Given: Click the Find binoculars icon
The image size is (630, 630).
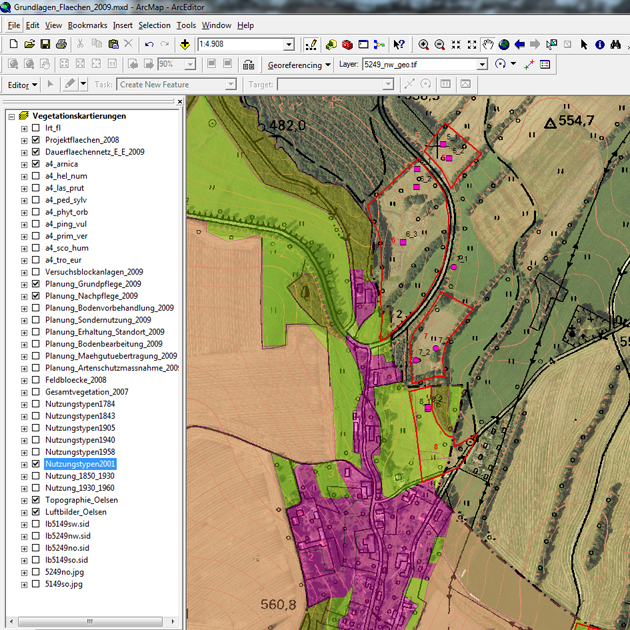Looking at the screenshot, I should tap(616, 44).
